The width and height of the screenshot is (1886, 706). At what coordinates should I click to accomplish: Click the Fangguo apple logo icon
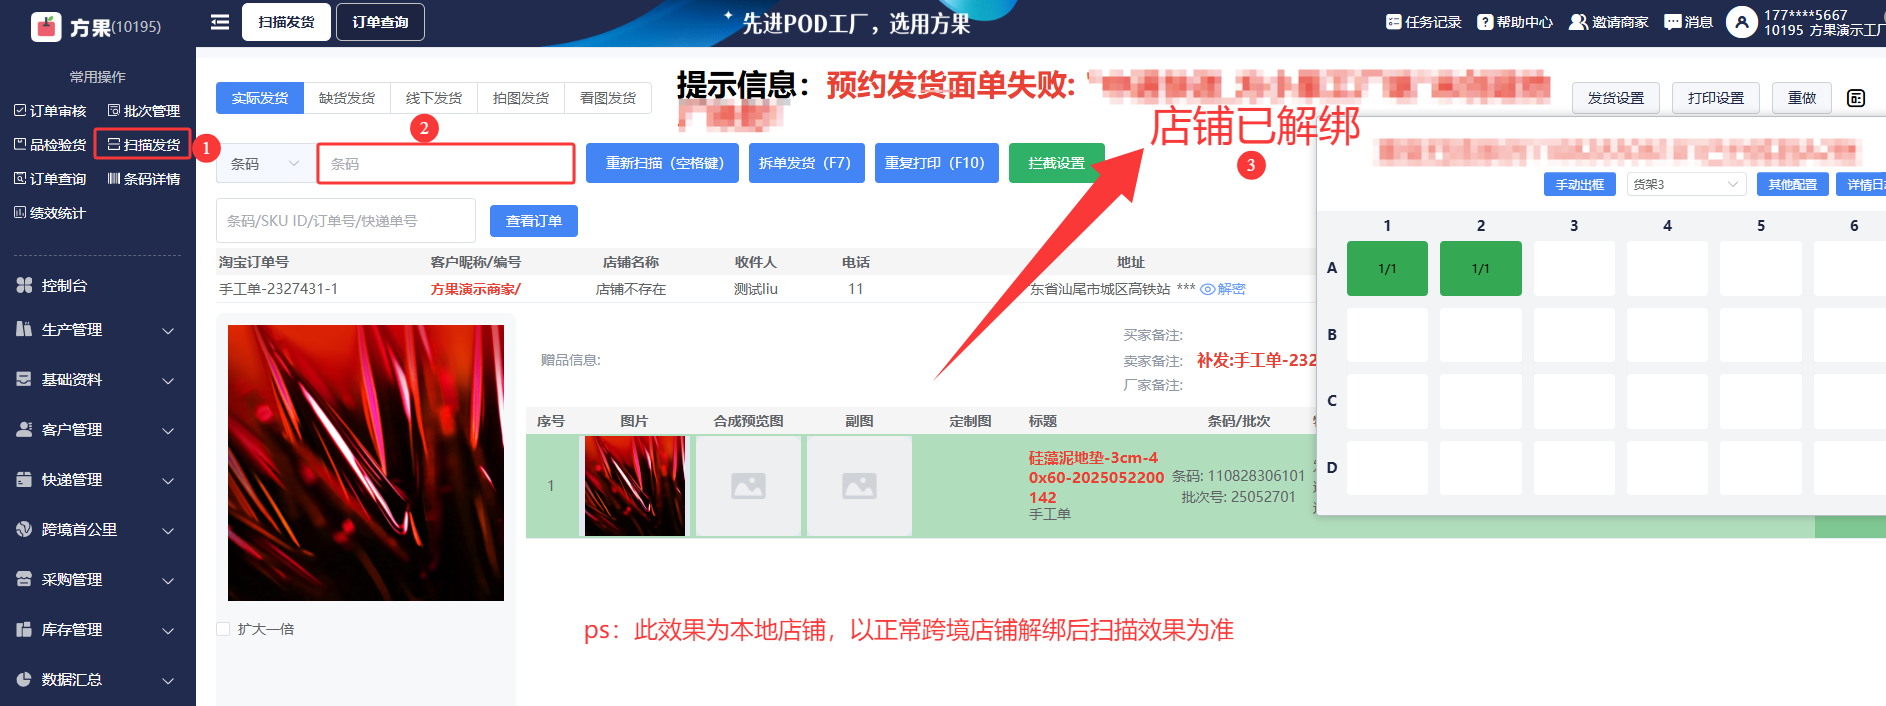click(46, 27)
